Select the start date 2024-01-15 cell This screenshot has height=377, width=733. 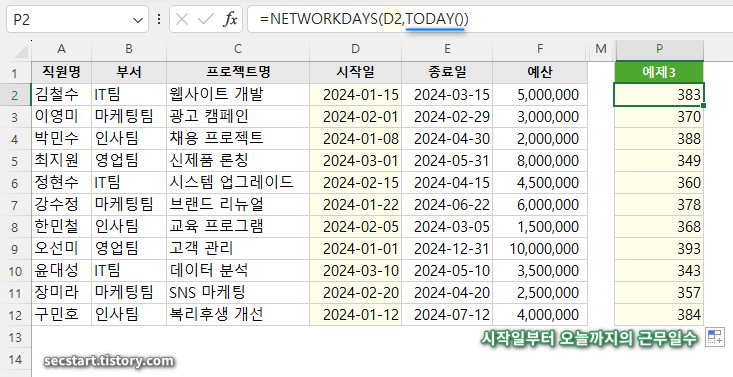355,95
